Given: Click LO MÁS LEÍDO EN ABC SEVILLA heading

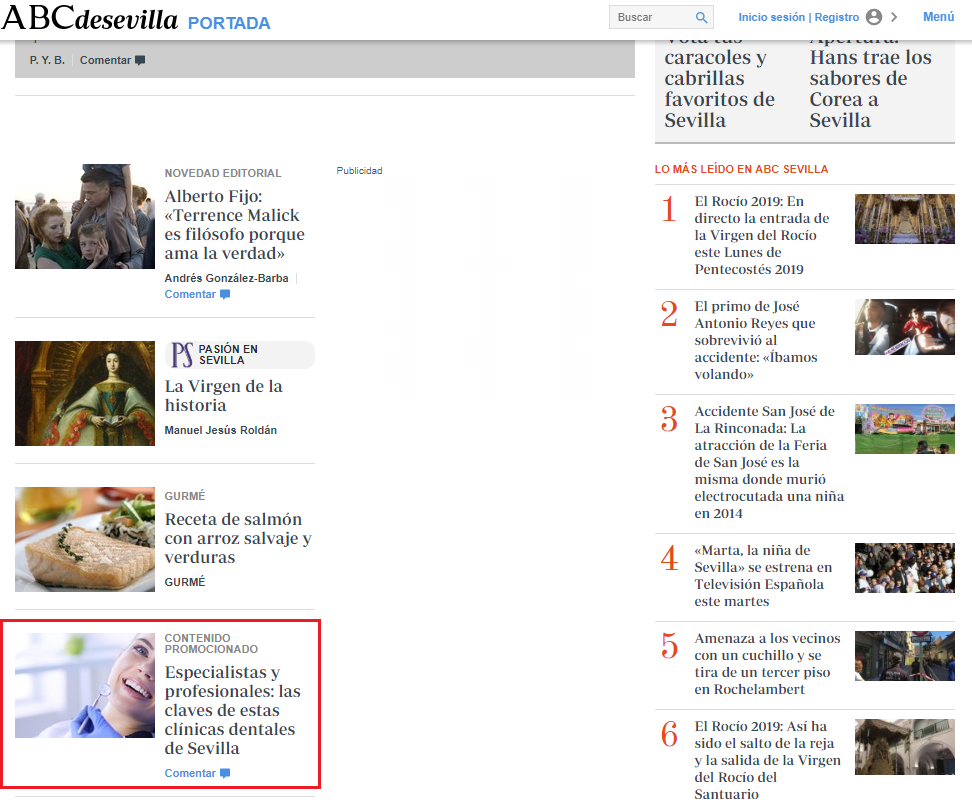Looking at the screenshot, I should click(x=741, y=169).
